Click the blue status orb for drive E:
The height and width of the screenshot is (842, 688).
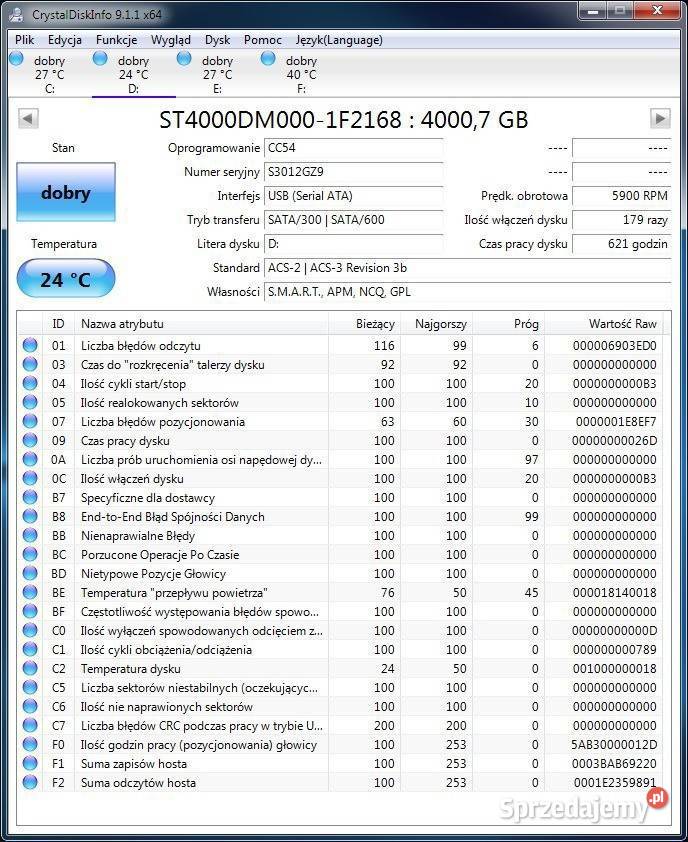[184, 59]
